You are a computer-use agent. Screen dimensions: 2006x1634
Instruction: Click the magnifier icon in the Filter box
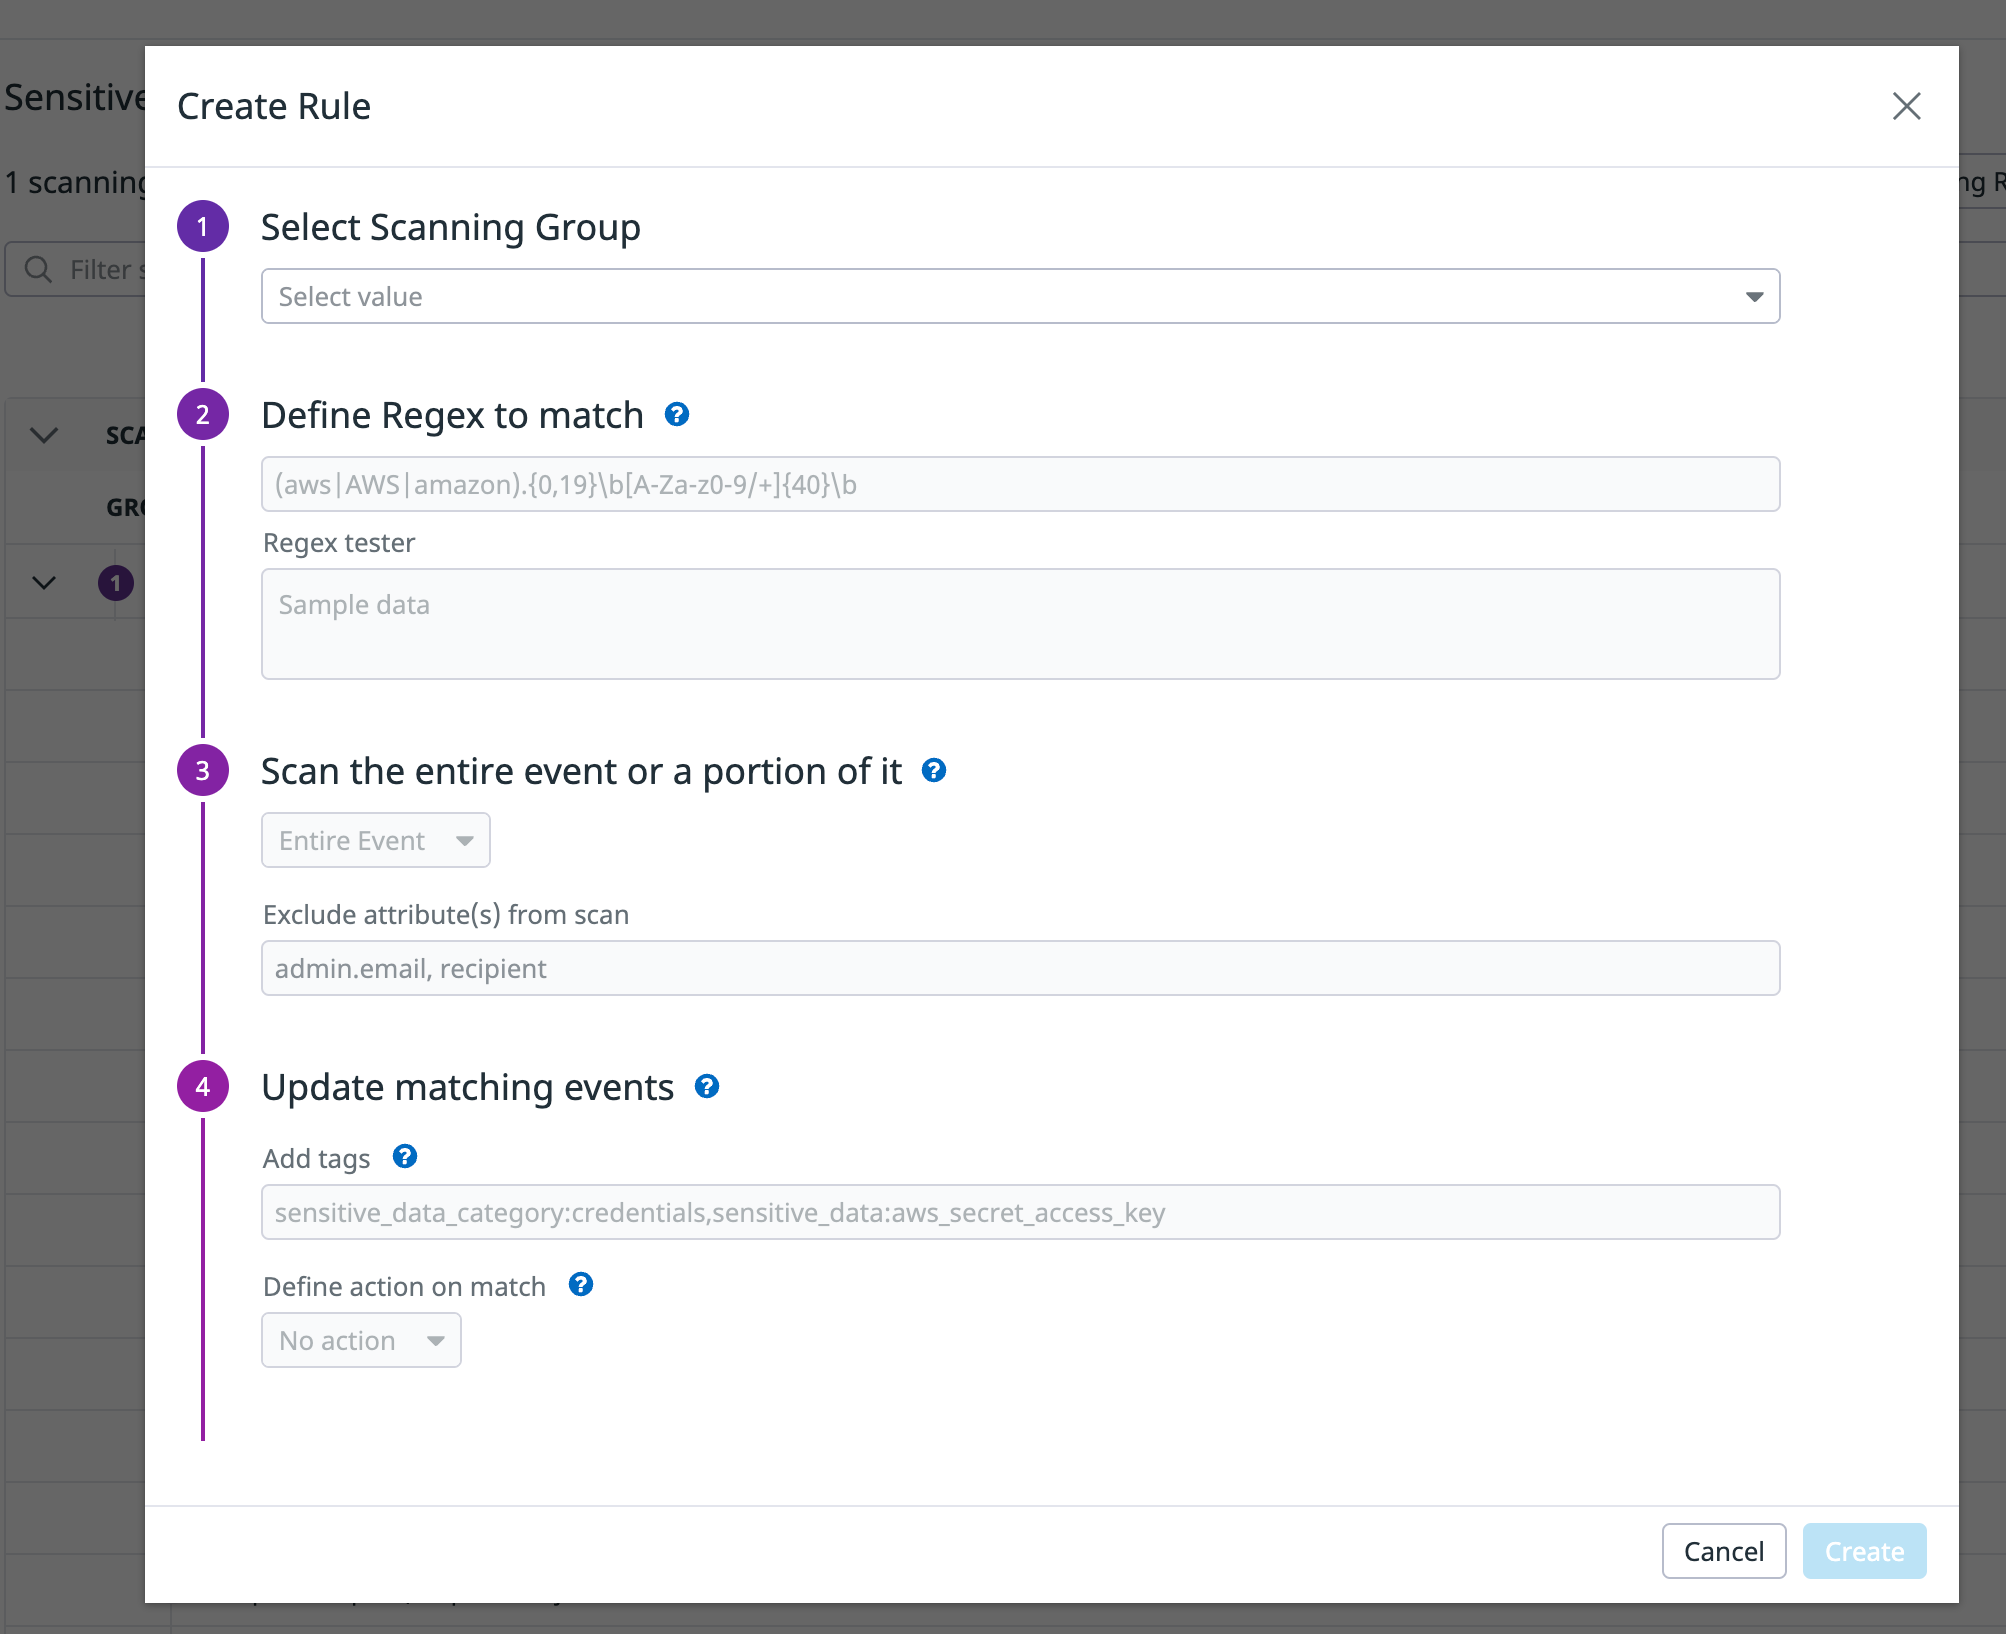click(x=38, y=269)
